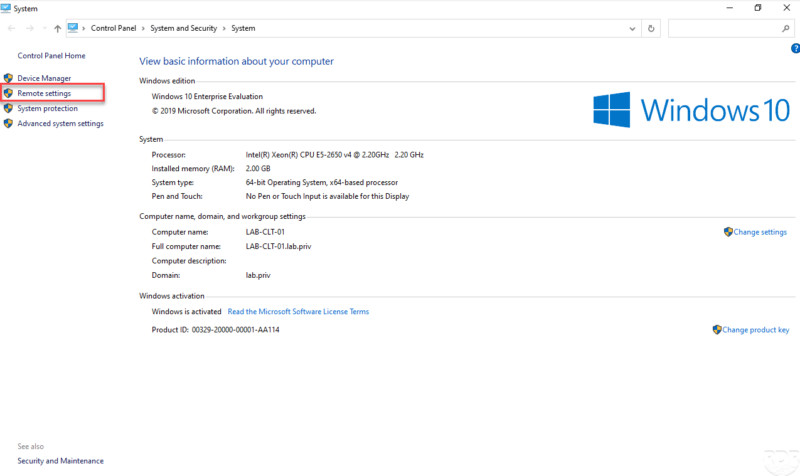Image resolution: width=800 pixels, height=476 pixels.
Task: Select Control Panel breadcrumb
Action: 113,29
